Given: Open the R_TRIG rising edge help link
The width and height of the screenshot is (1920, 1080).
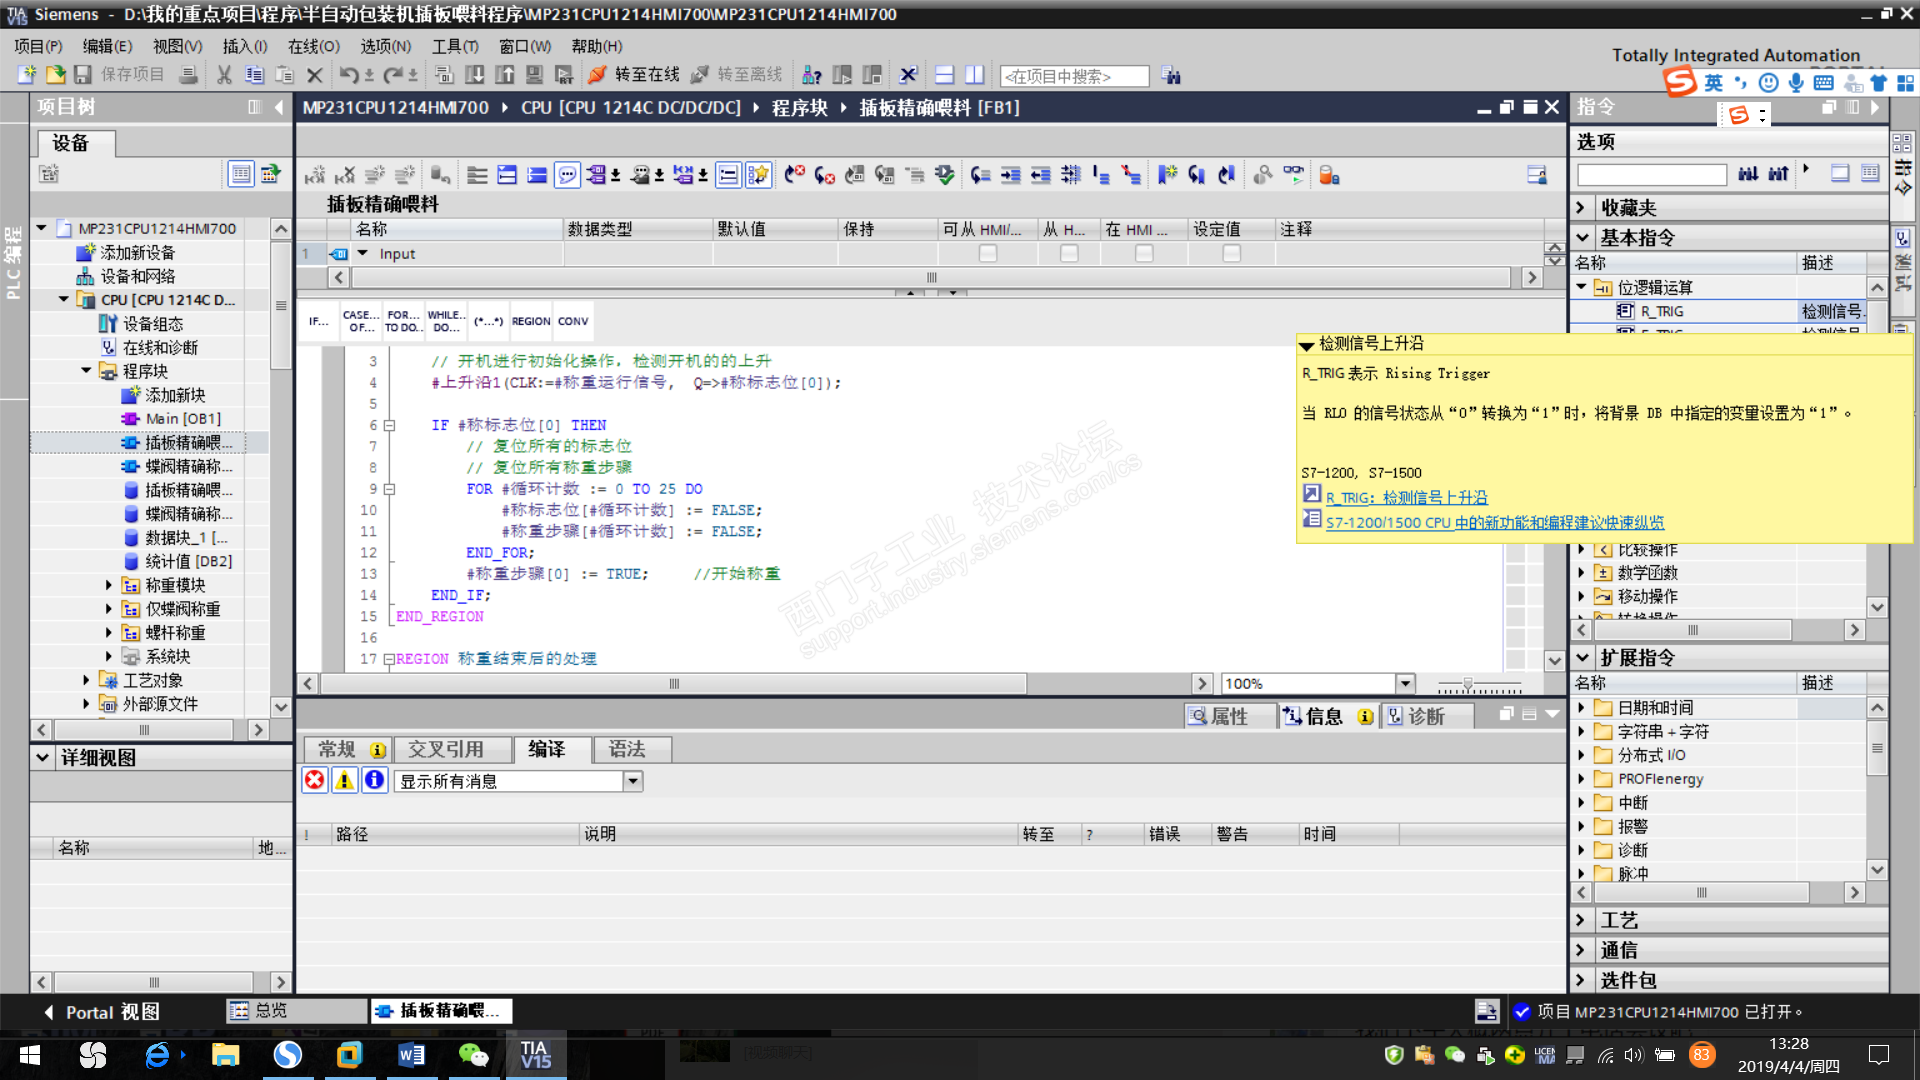Looking at the screenshot, I should pos(1406,497).
